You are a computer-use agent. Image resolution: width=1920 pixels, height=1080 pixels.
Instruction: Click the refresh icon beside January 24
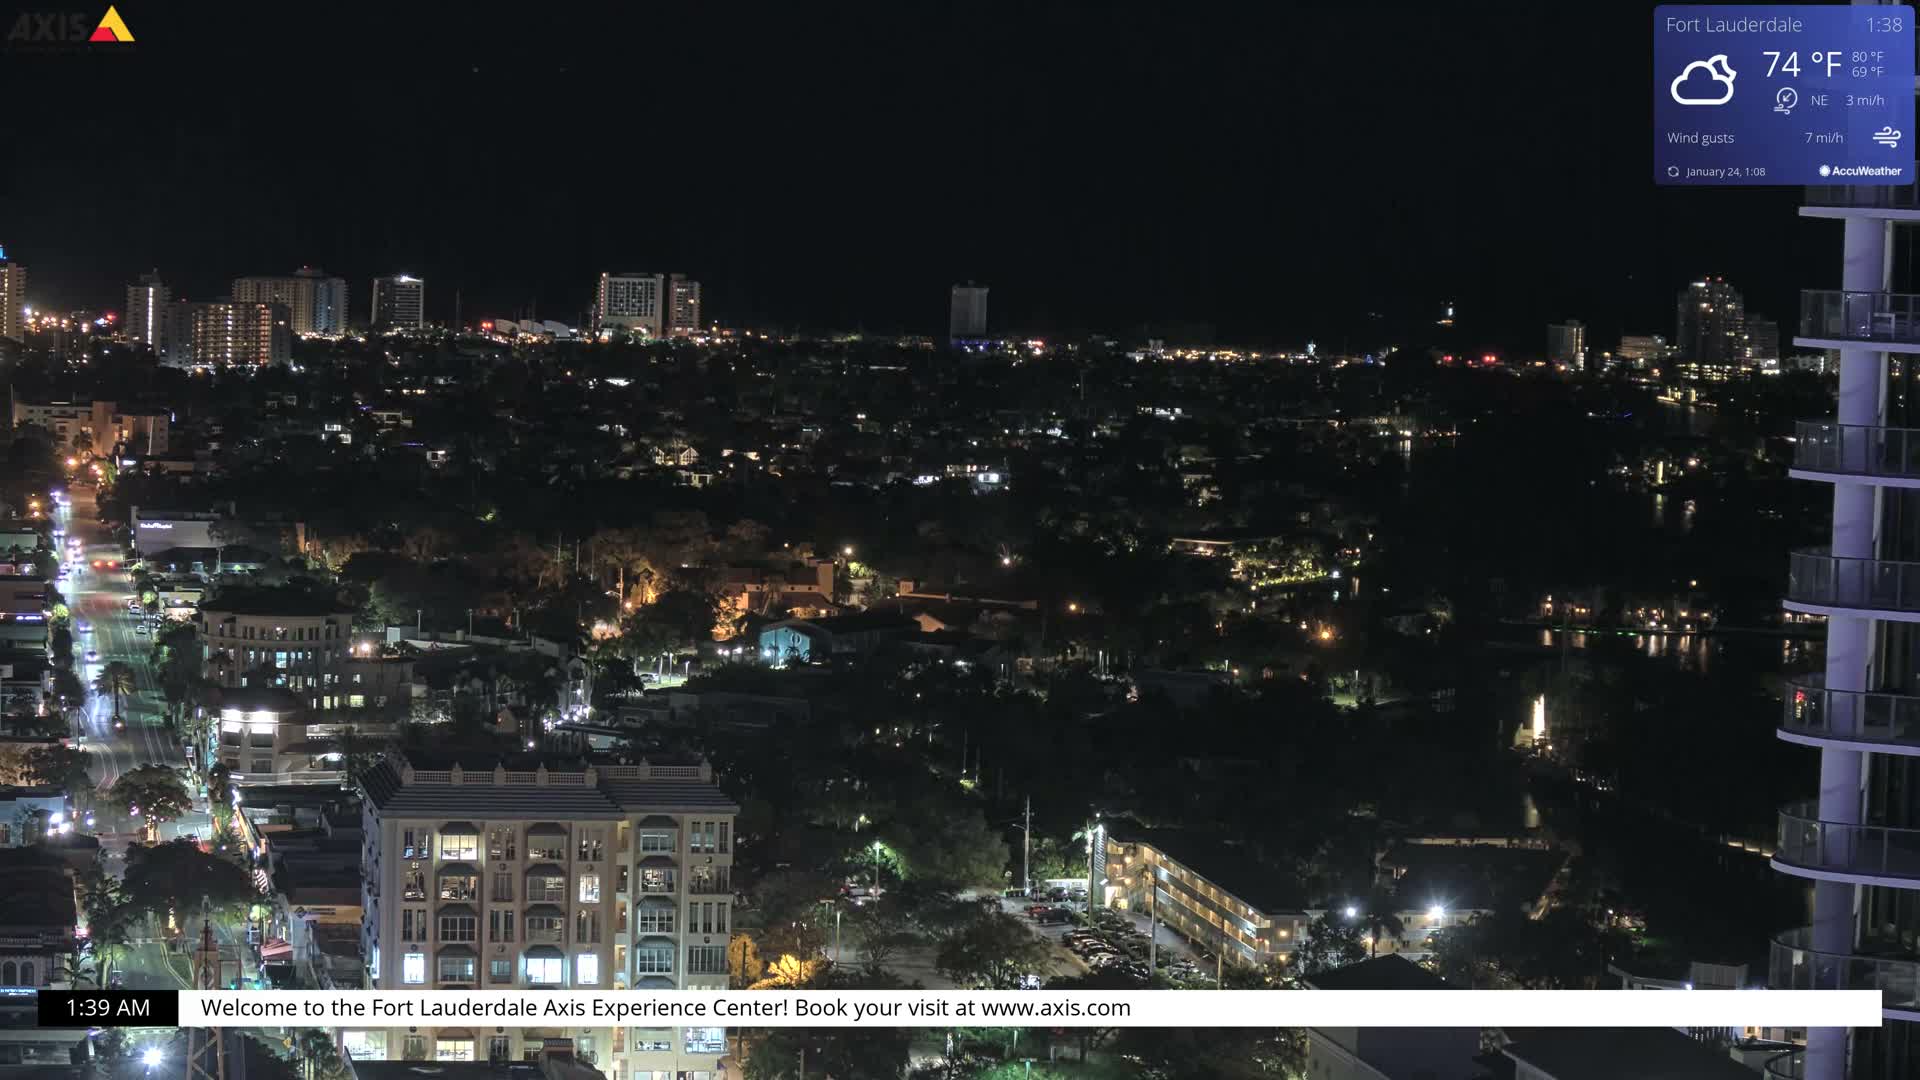(x=1673, y=172)
